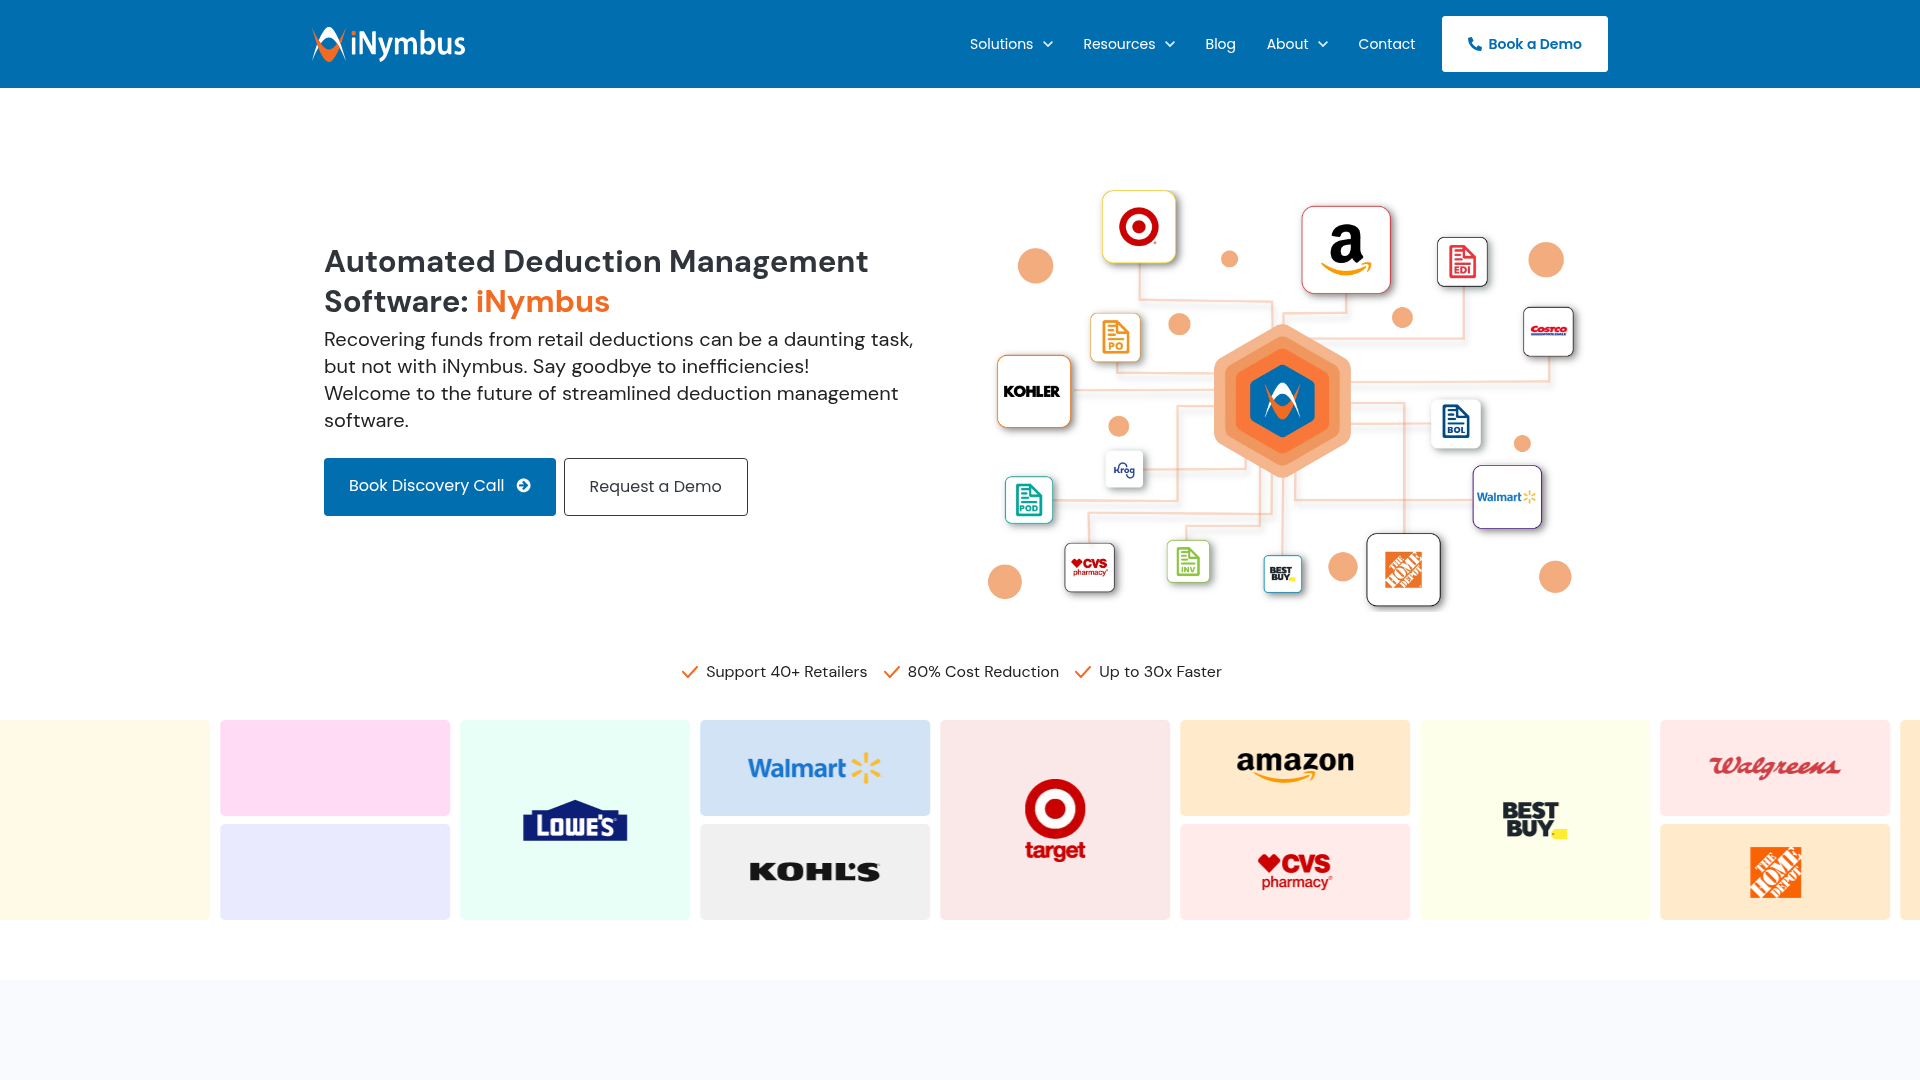Click the EDI document icon
This screenshot has width=1920, height=1080.
1462,261
